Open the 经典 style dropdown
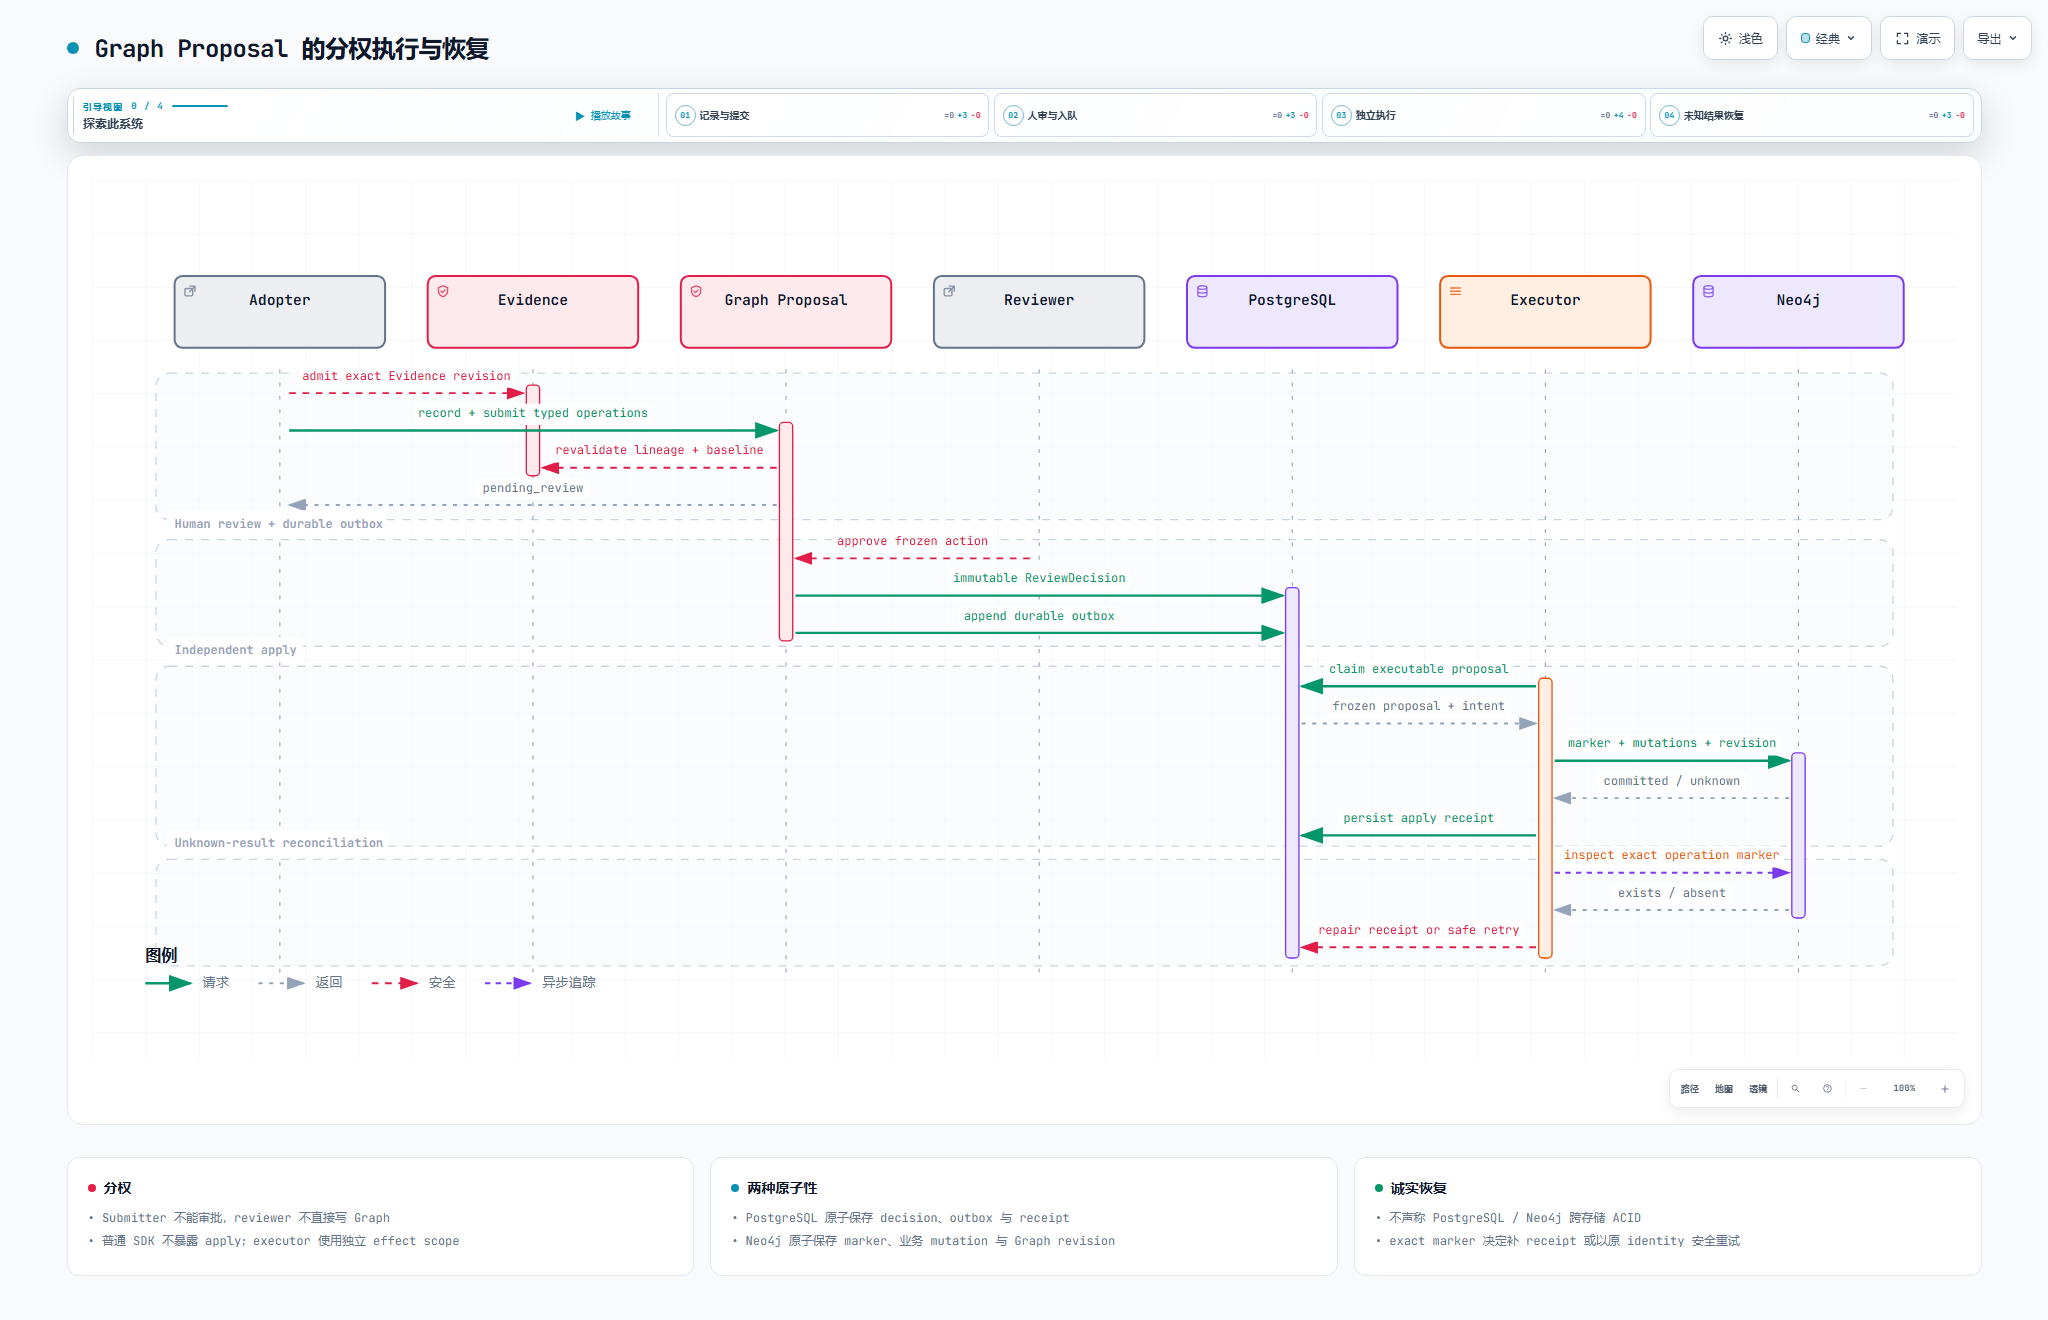Screen dimensions: 2048x1320 click(x=1828, y=38)
